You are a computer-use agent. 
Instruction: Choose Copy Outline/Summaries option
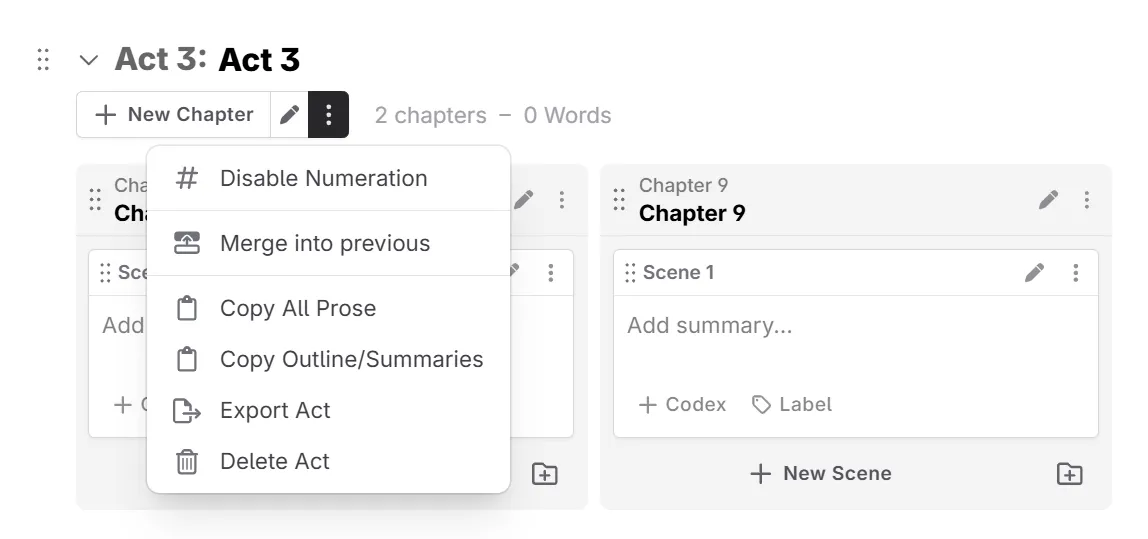(x=351, y=359)
